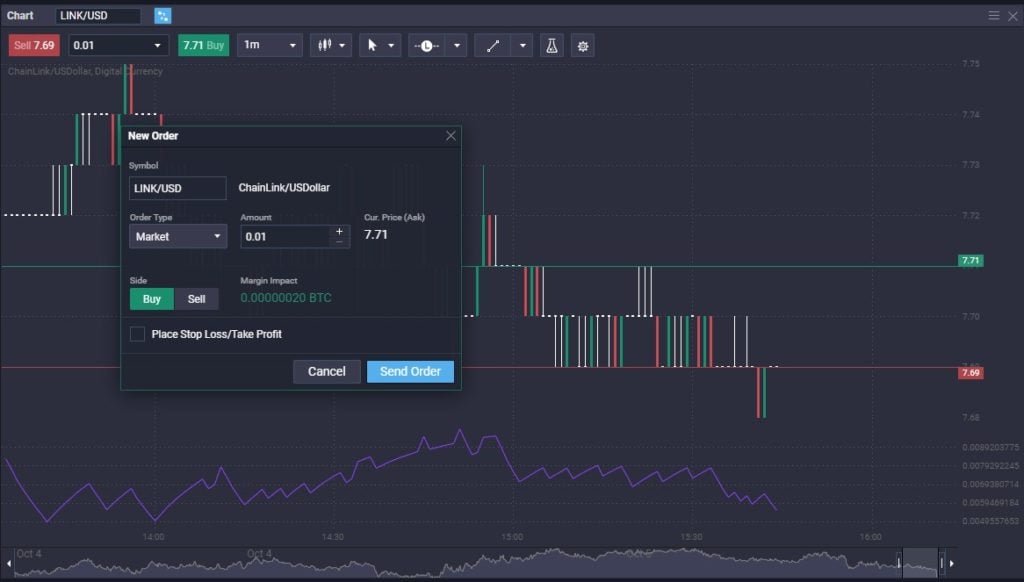Image resolution: width=1024 pixels, height=582 pixels.
Task: Click the red Sell 7.69 price button
Action: click(x=34, y=45)
